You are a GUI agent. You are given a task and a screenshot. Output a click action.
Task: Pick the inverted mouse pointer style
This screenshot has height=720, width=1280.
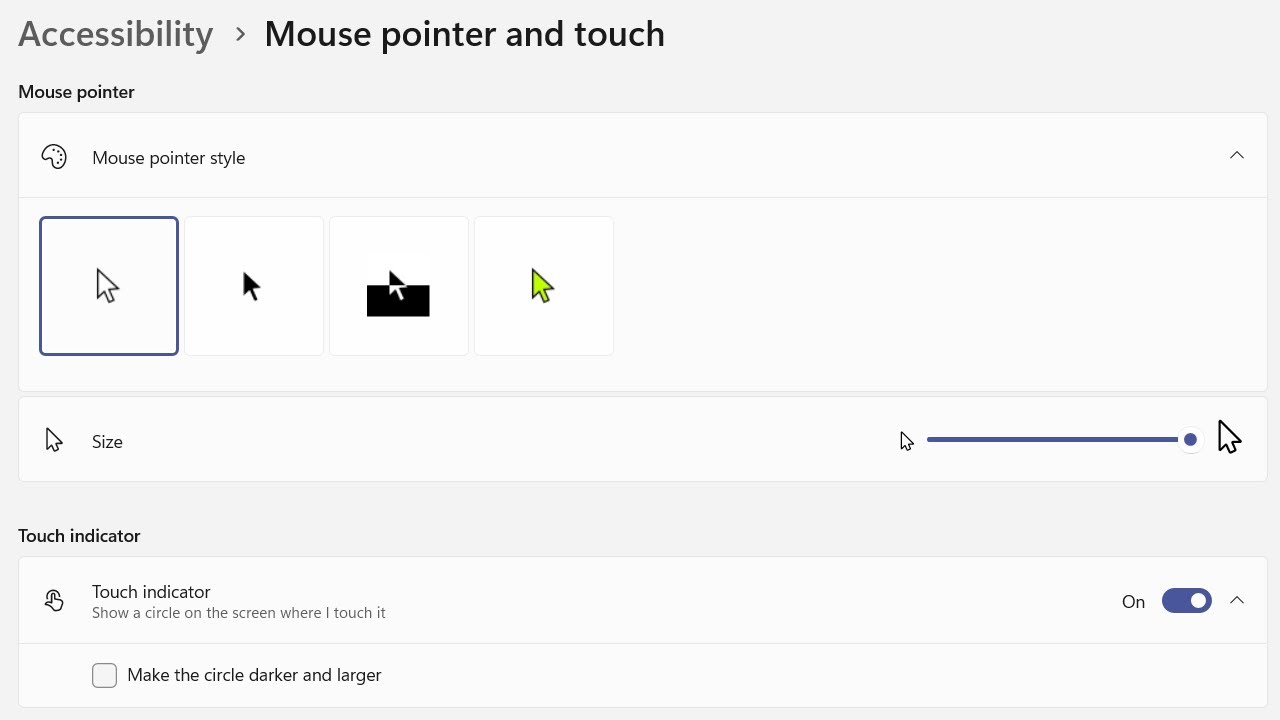point(399,286)
